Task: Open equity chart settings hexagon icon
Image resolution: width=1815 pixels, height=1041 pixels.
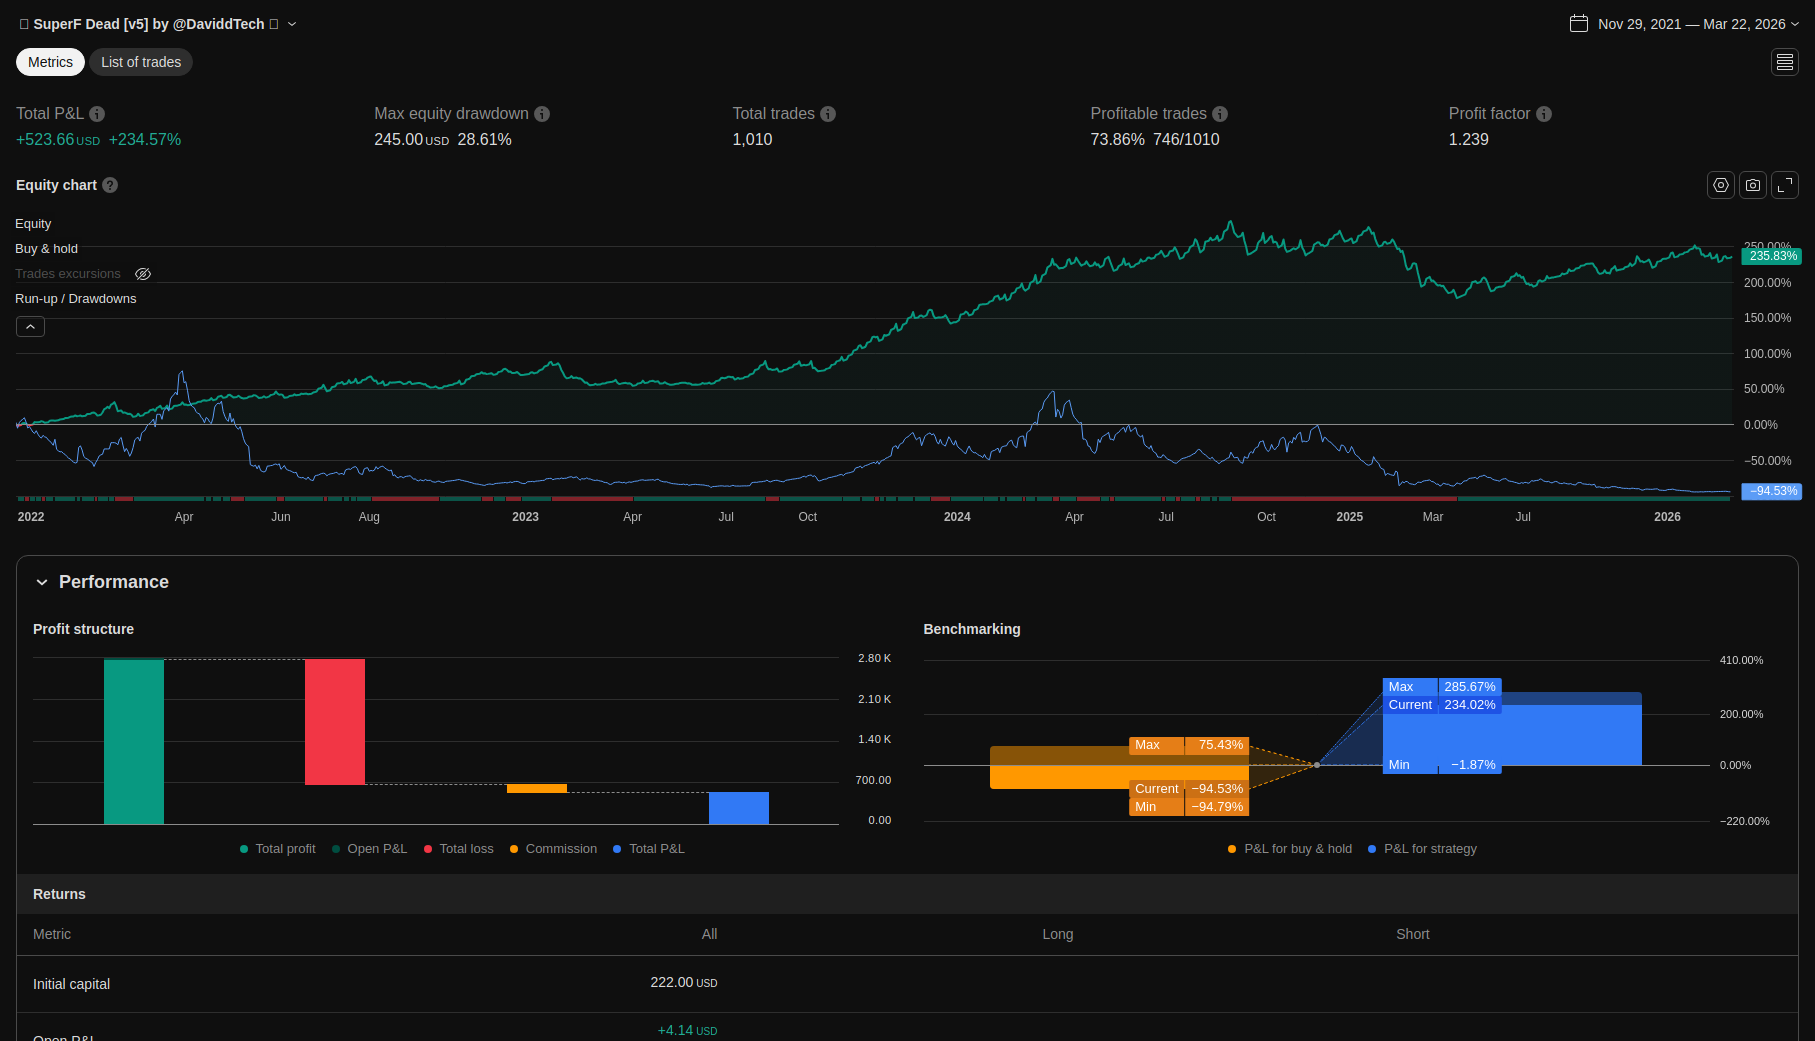Action: click(1720, 185)
